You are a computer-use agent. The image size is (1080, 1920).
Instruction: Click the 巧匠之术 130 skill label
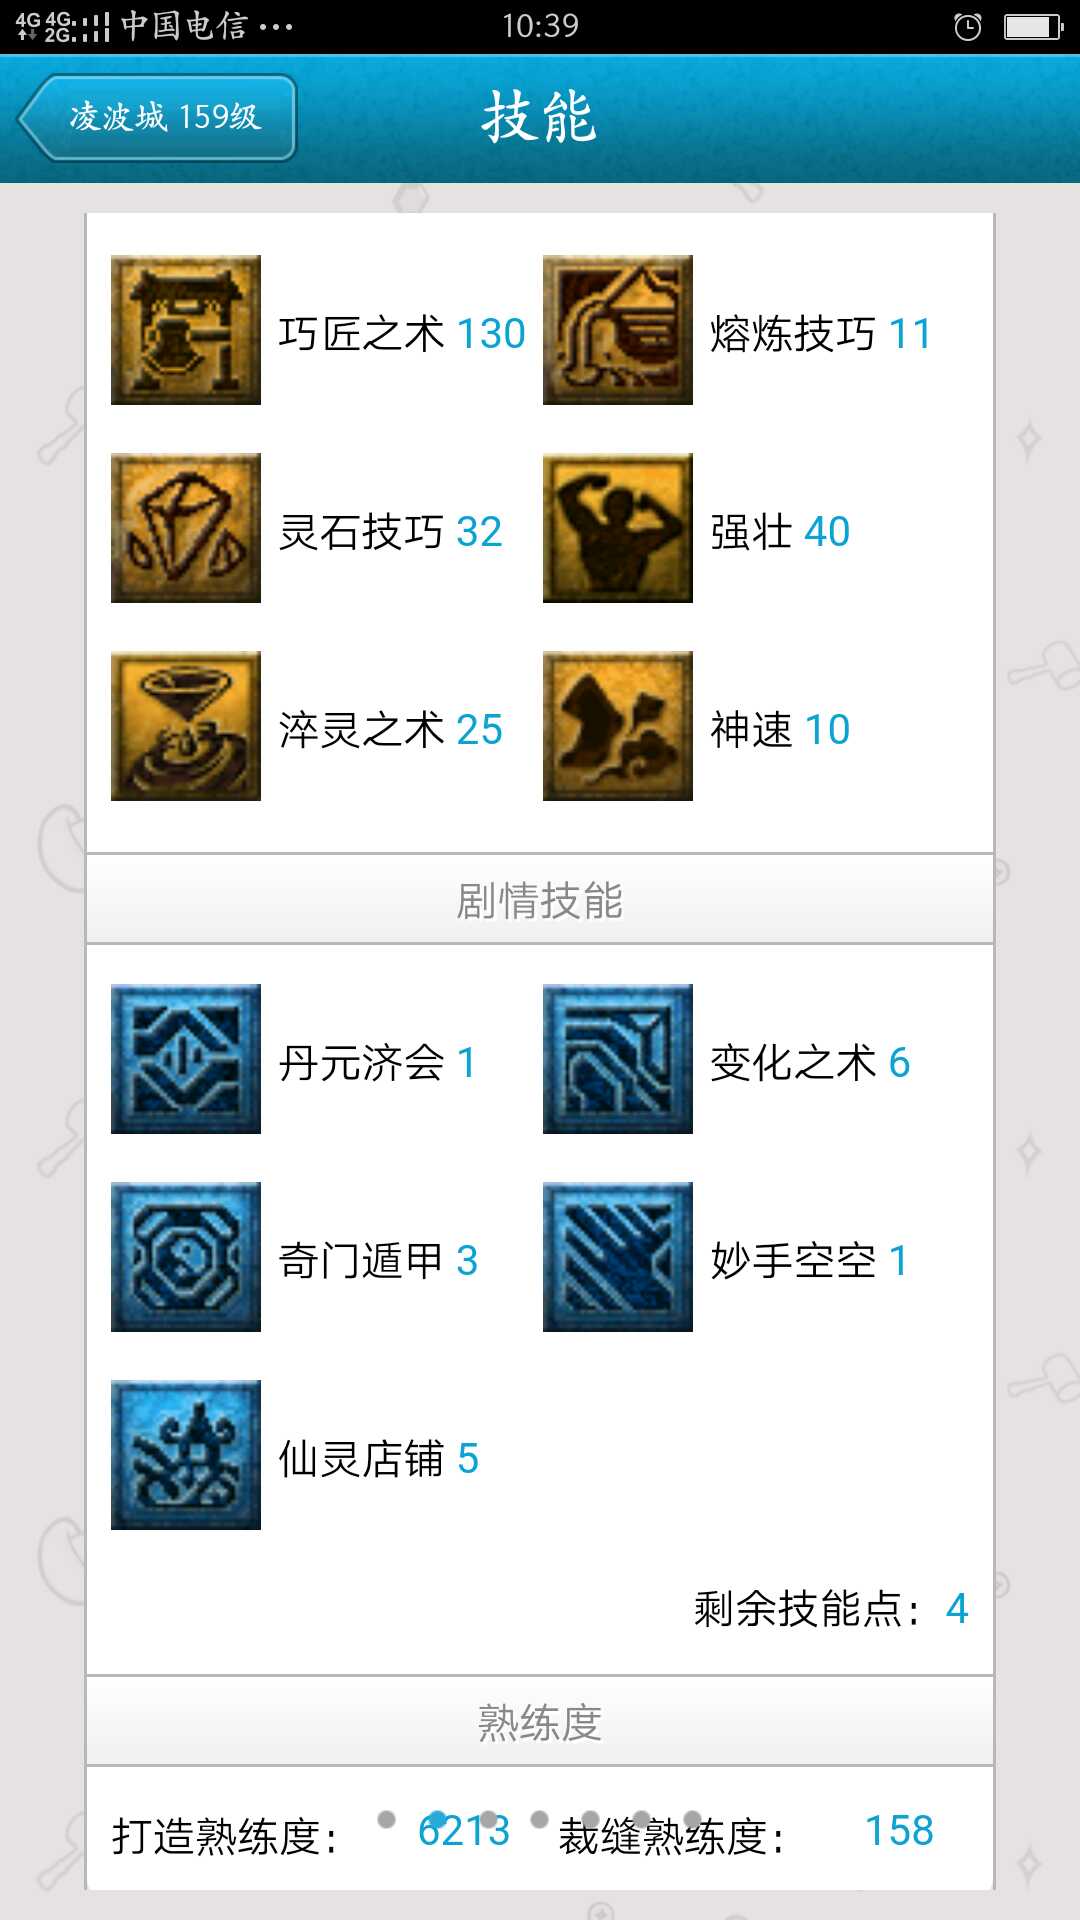pos(402,333)
